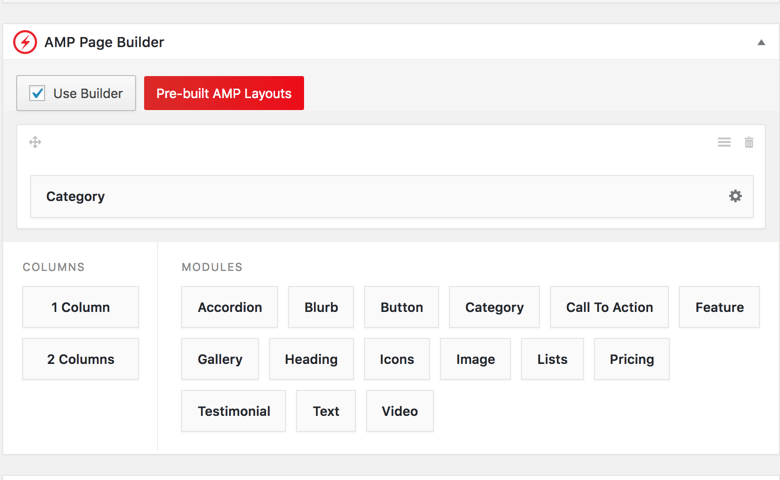Select the Accordion module

[x=229, y=307]
